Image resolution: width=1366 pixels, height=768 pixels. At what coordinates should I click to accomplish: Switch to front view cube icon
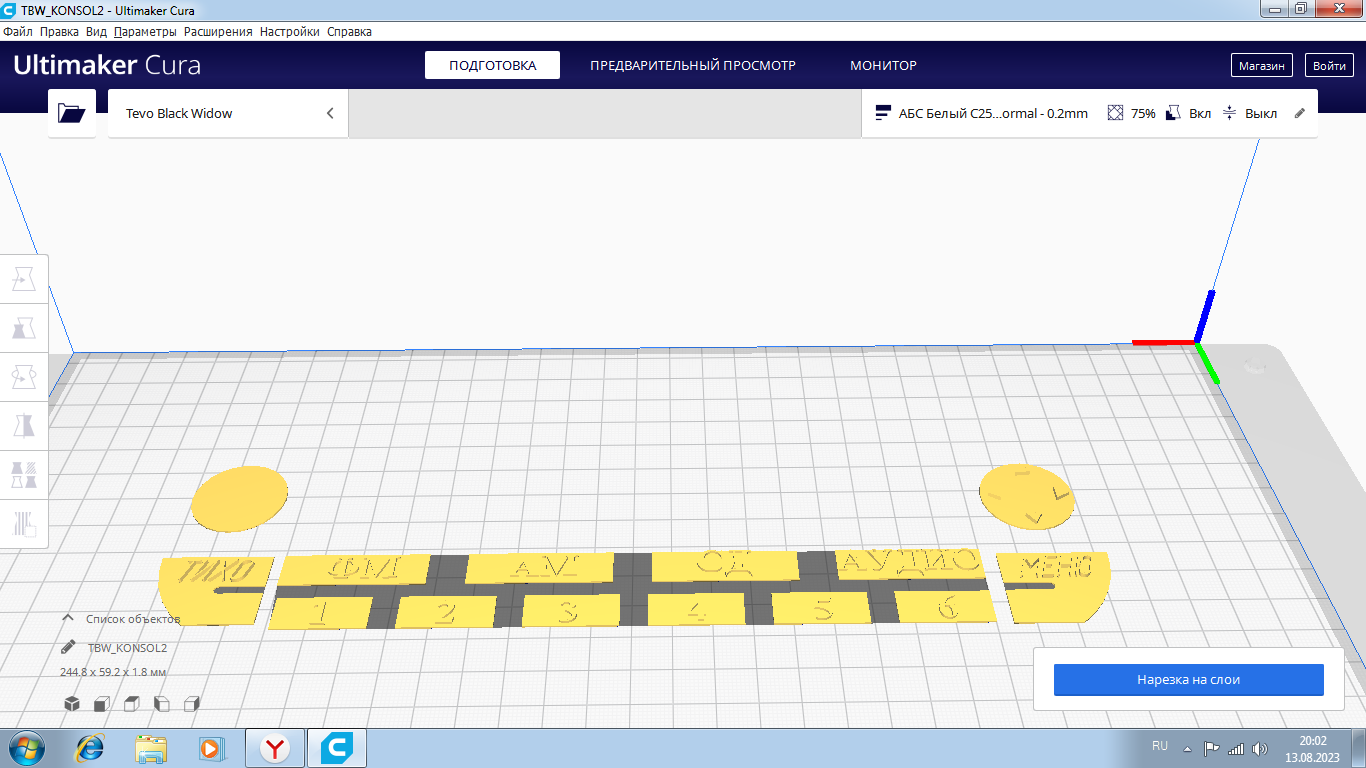tap(101, 704)
